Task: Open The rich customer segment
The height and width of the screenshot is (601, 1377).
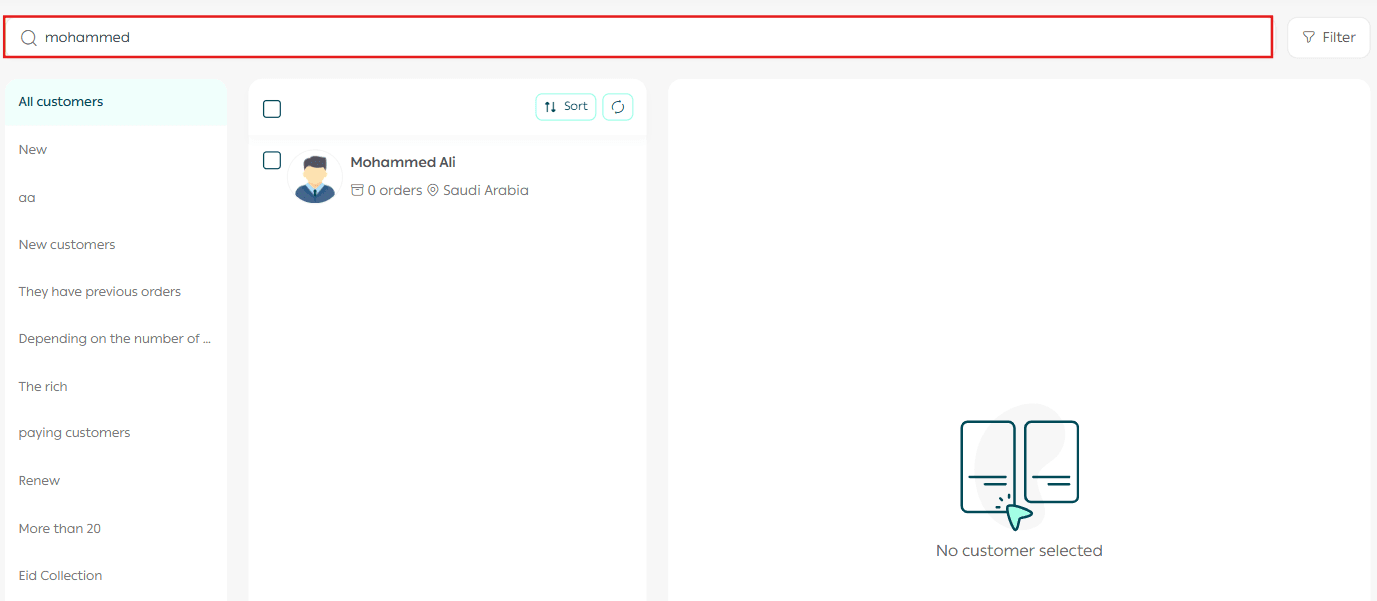Action: [43, 387]
